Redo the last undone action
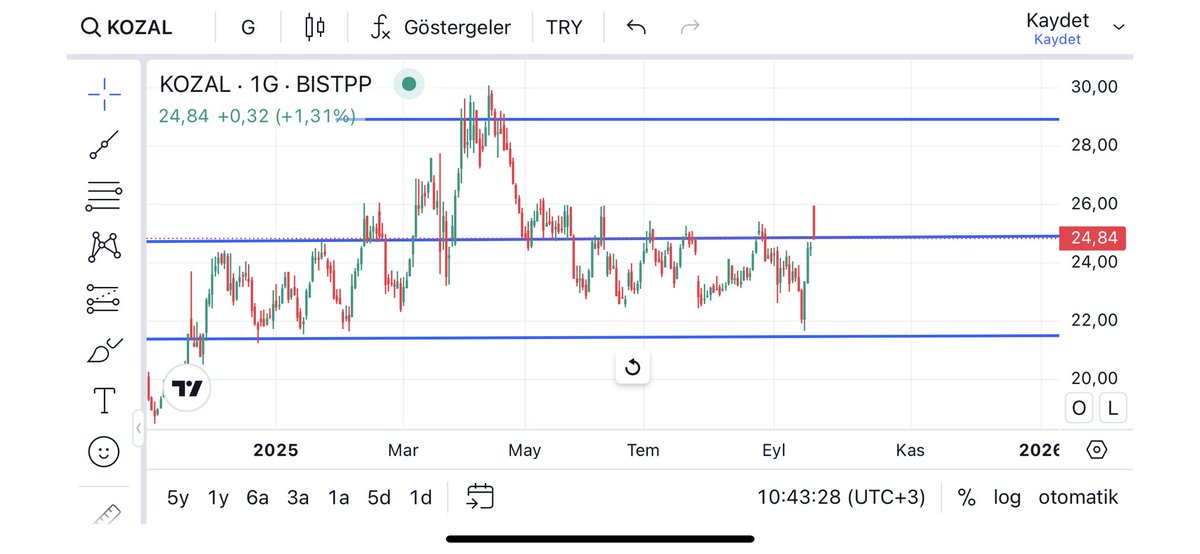This screenshot has height=554, width=1200. 690,27
